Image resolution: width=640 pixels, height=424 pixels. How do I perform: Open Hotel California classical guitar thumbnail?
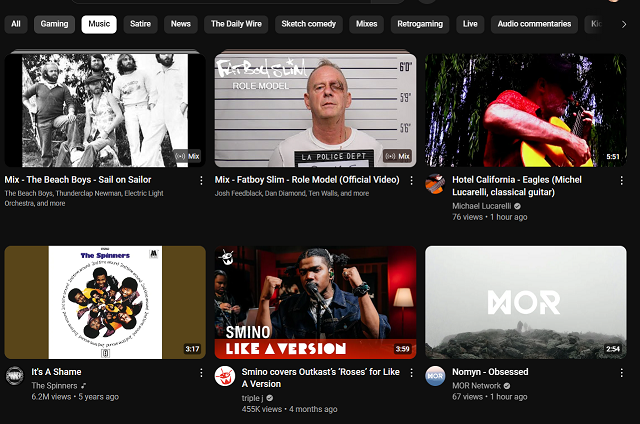tap(526, 110)
